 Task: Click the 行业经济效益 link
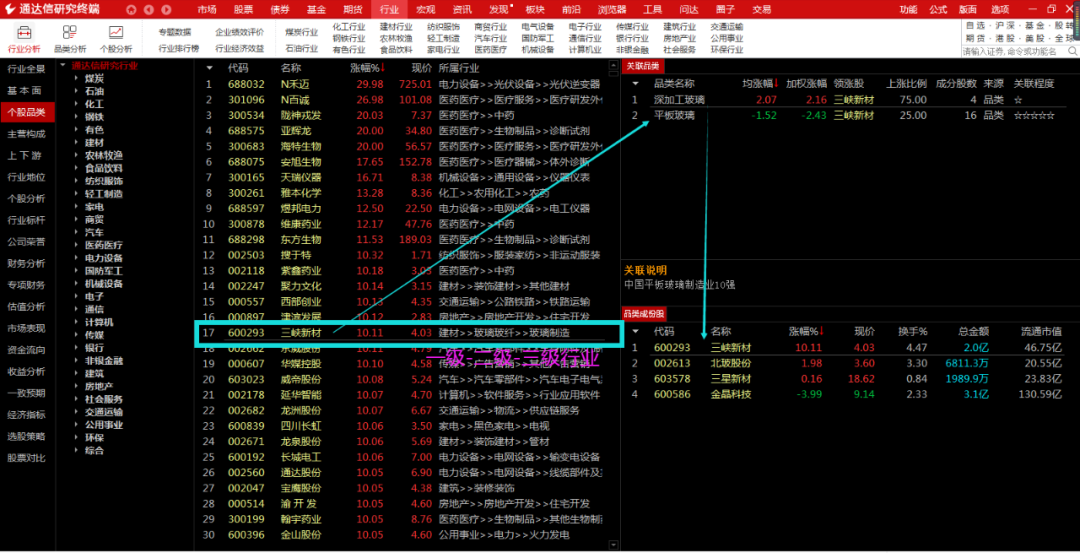pos(239,49)
